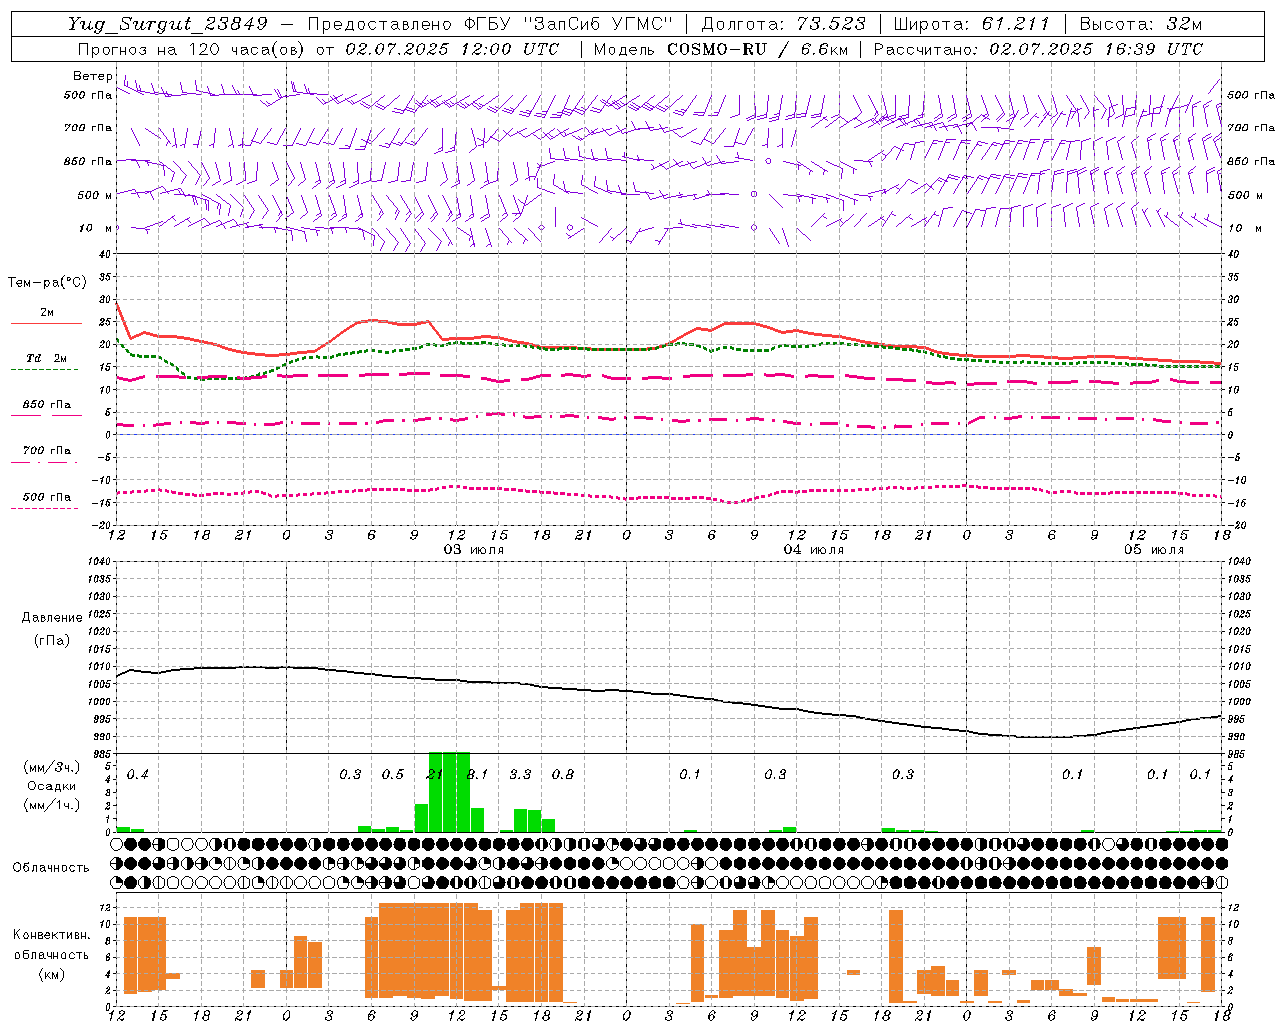This screenshot has height=1024, width=1280.
Task: Click the "04 июля" date label
Action: coord(813,550)
